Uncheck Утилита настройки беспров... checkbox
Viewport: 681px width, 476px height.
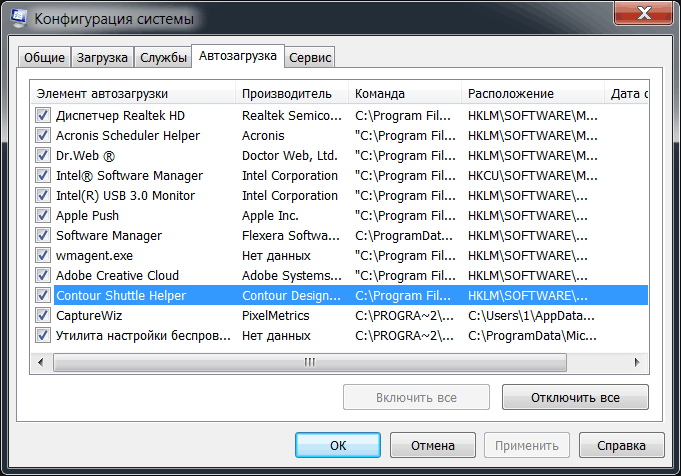click(x=43, y=335)
